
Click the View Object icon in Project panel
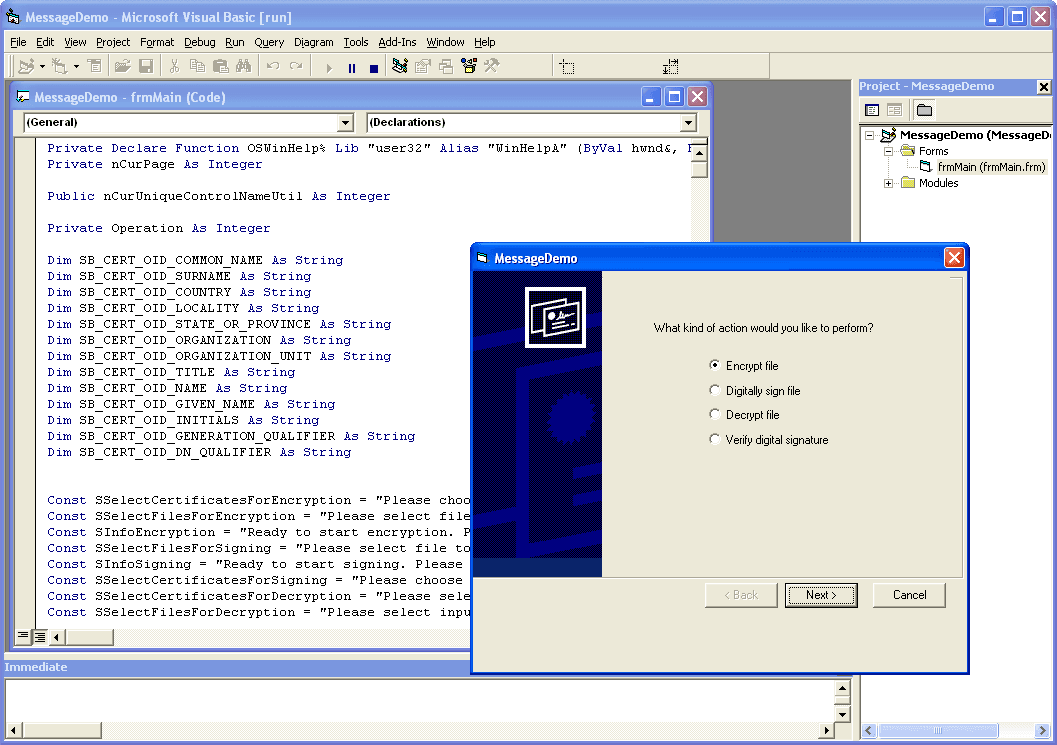895,110
